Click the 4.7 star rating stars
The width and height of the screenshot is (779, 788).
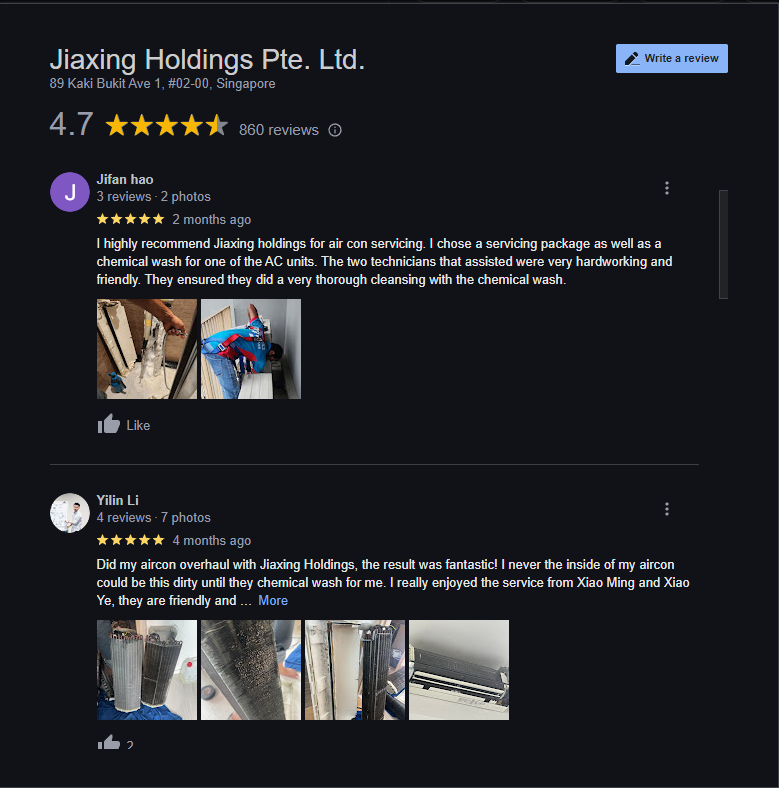[167, 125]
